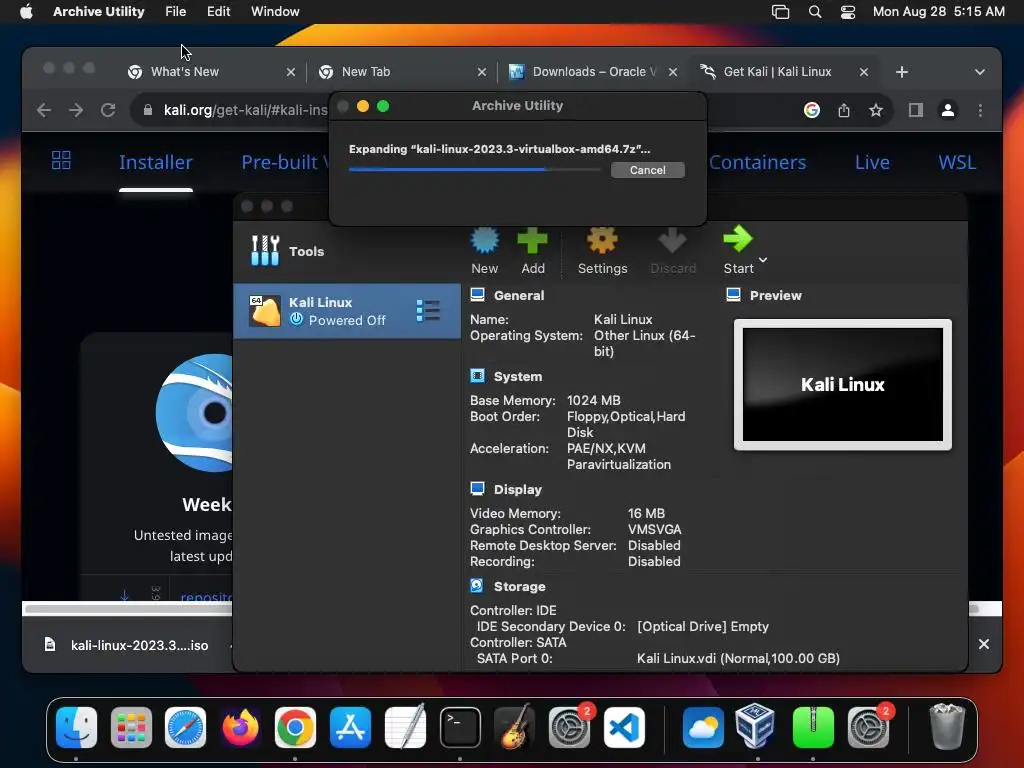The image size is (1024, 768).
Task: Select the Kali Linux machine entry
Action: click(x=347, y=311)
